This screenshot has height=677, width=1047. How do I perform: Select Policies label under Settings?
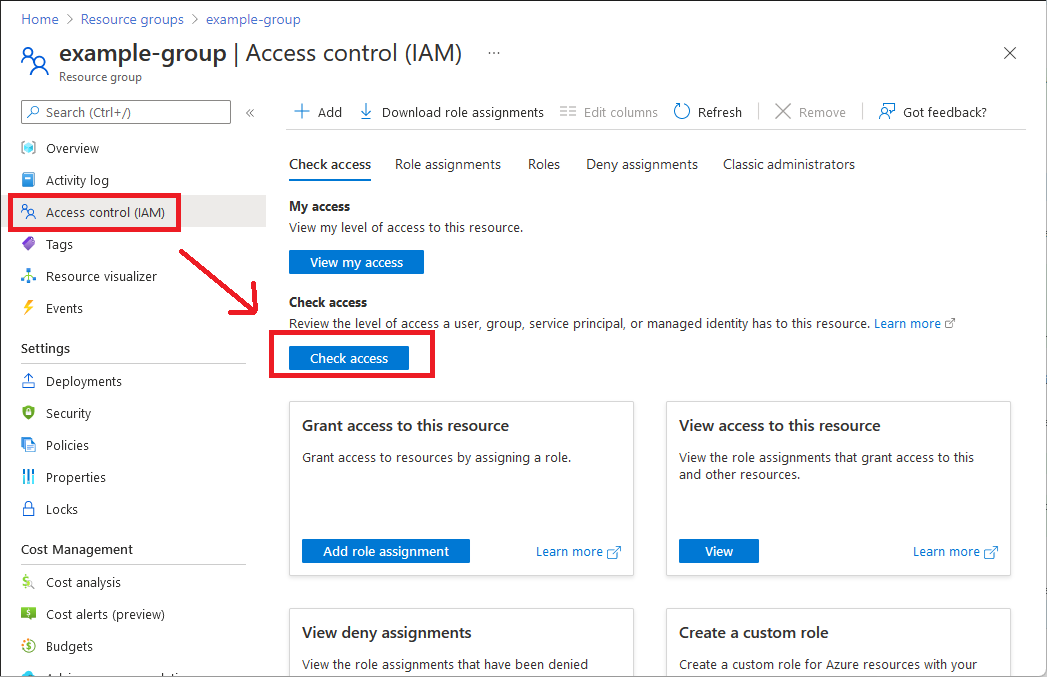pyautogui.click(x=67, y=445)
